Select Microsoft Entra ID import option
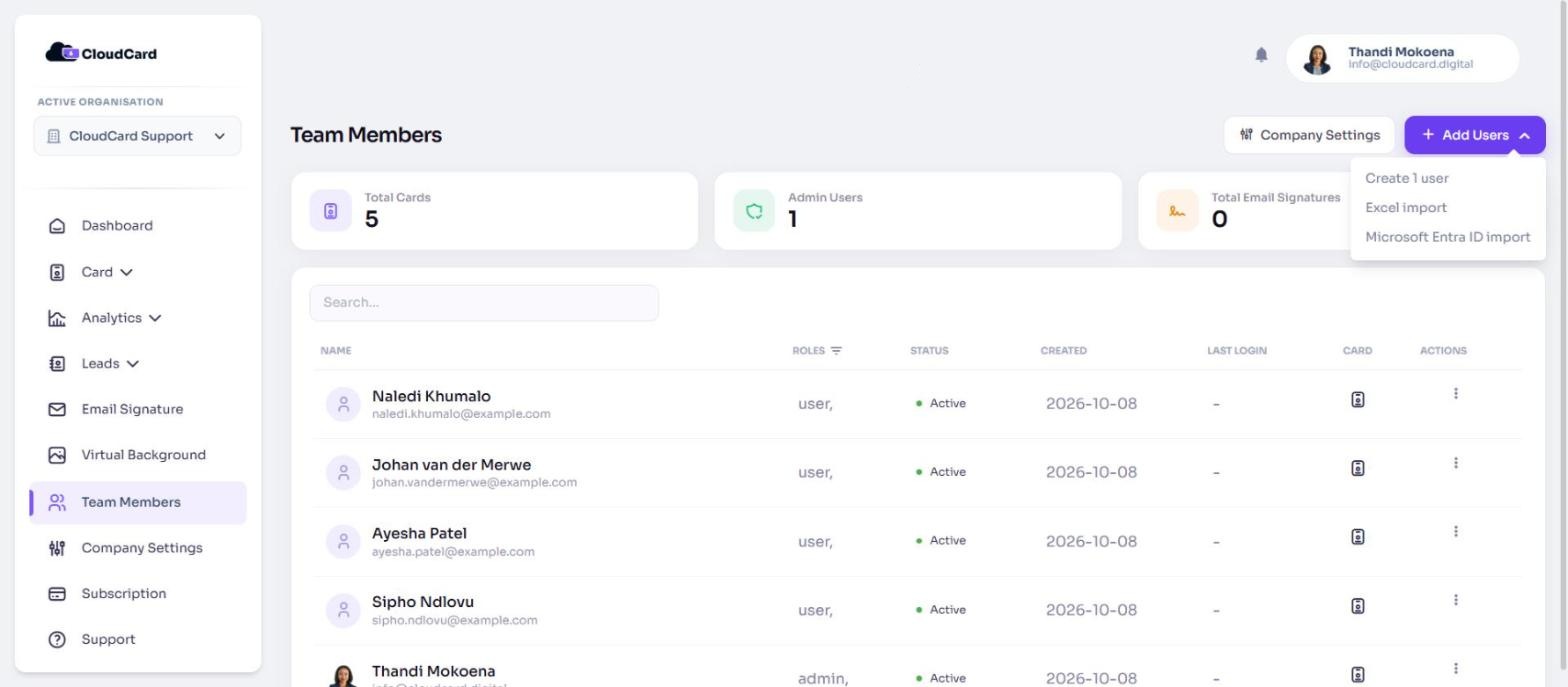 point(1447,237)
